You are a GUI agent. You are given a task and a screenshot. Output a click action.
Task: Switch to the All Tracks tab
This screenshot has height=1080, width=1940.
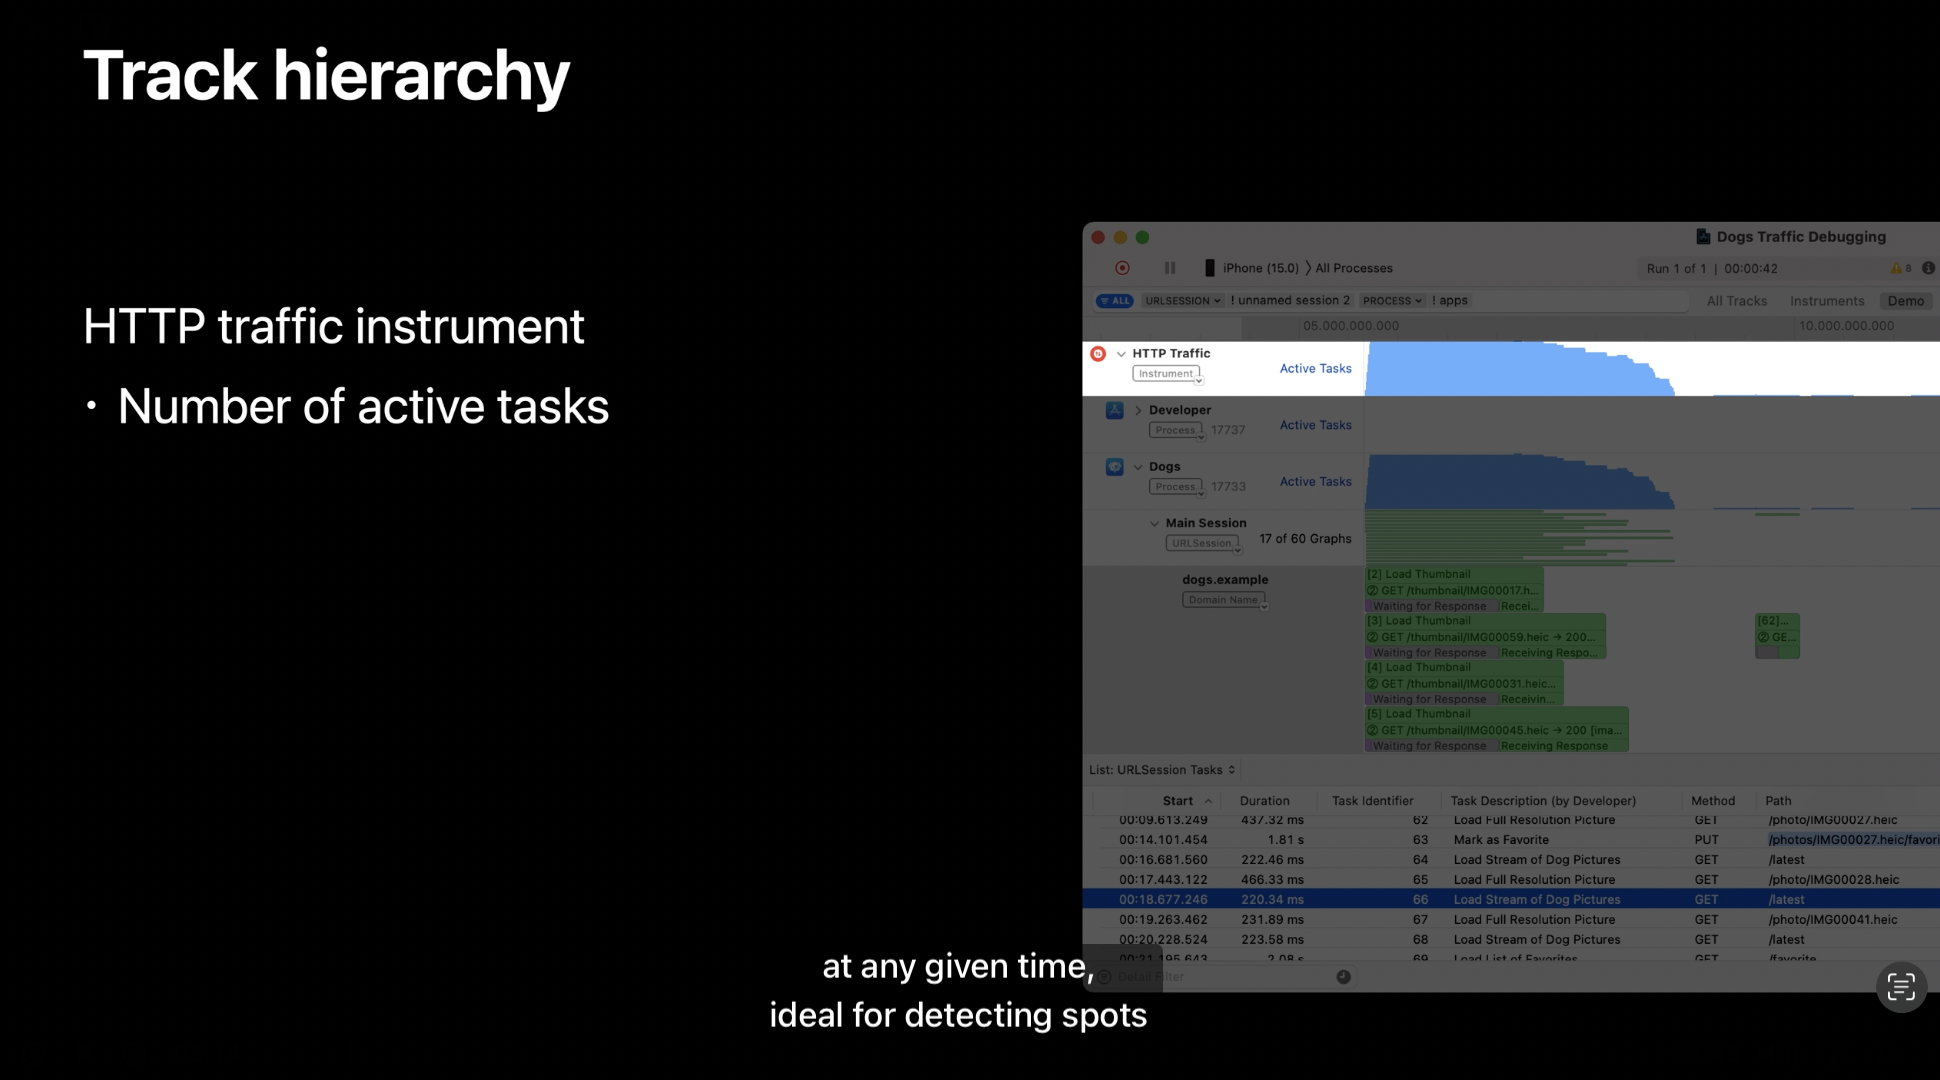[1736, 301]
